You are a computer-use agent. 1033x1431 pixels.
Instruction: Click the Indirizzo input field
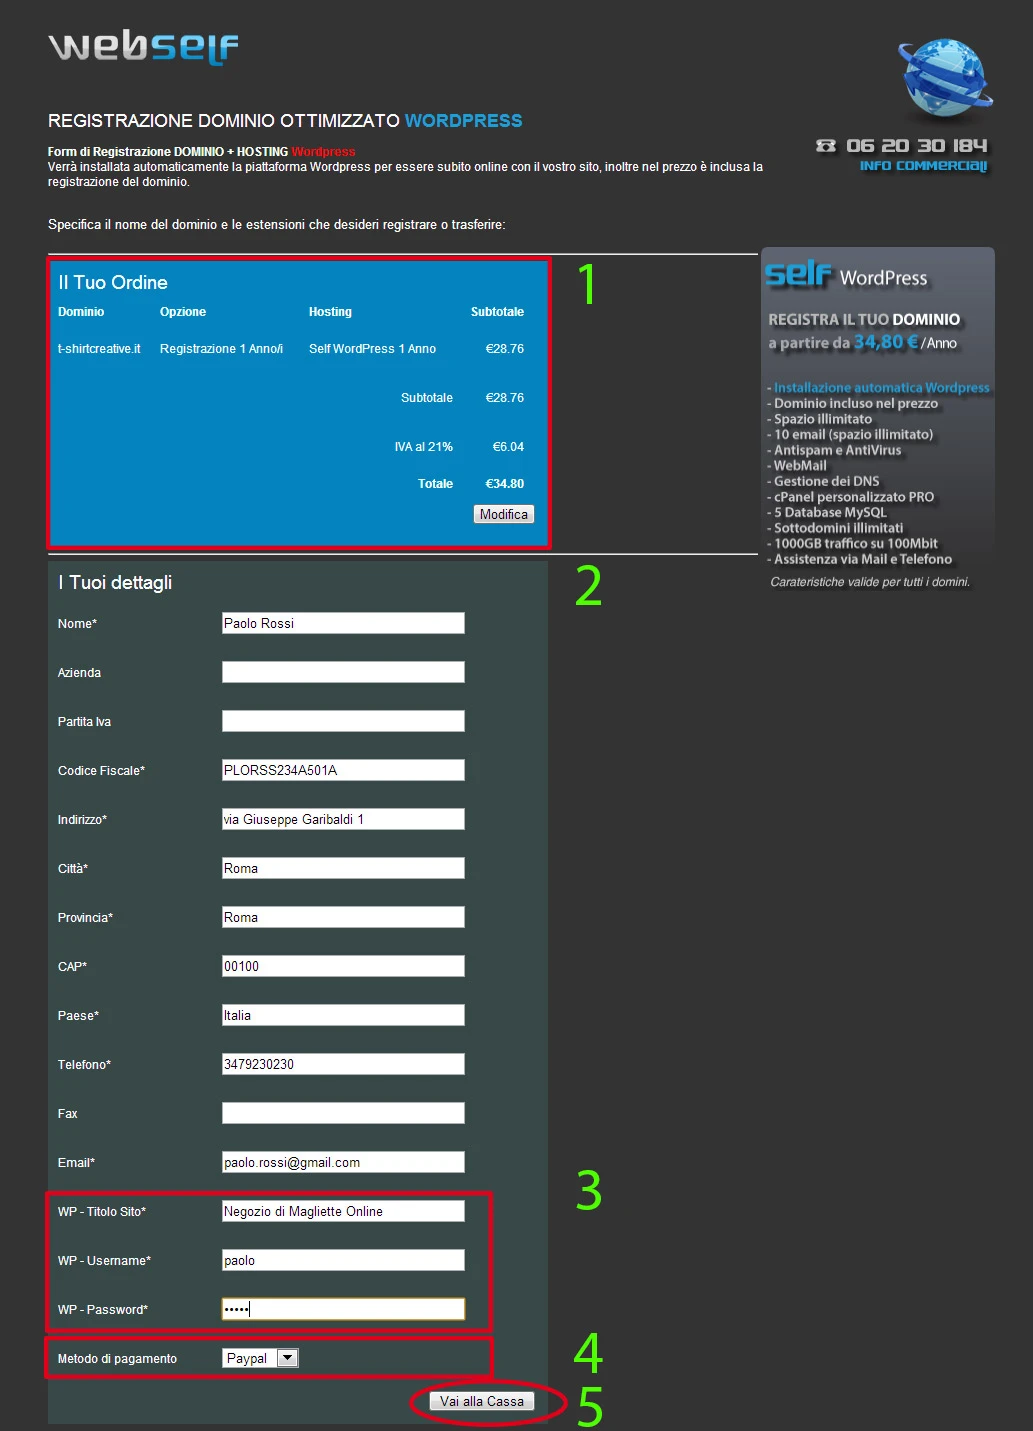pyautogui.click(x=343, y=819)
